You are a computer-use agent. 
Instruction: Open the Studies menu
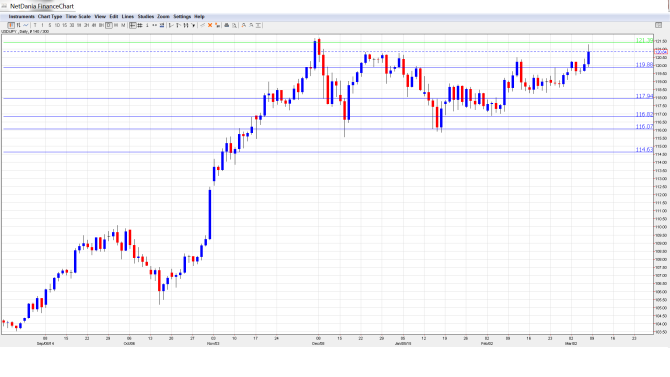(146, 17)
